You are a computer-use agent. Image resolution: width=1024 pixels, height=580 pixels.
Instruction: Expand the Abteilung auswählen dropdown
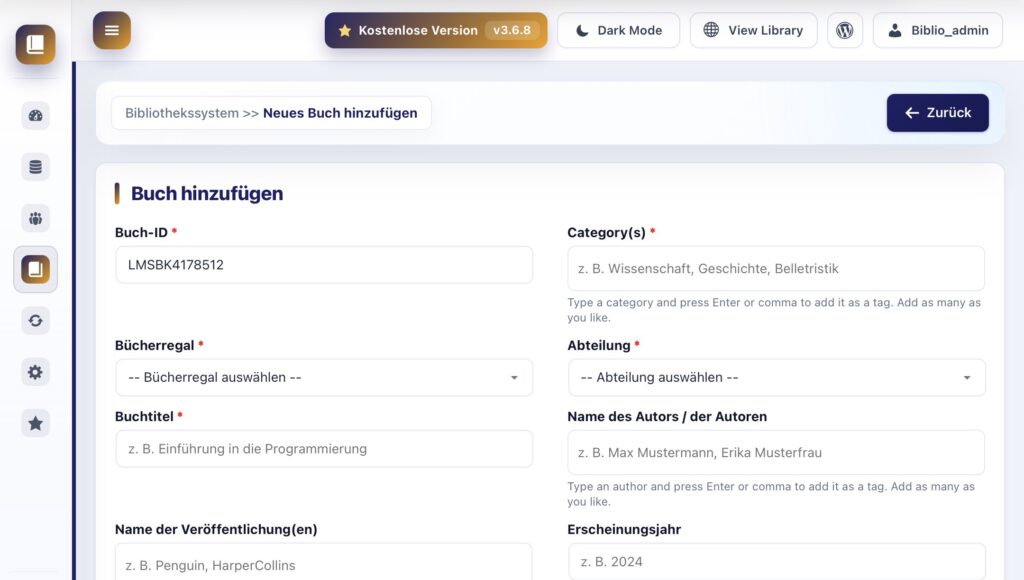click(x=776, y=378)
